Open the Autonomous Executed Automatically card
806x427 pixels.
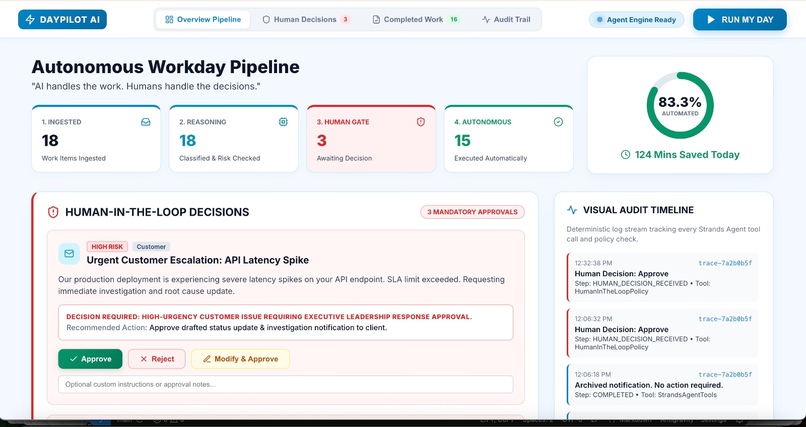pos(508,139)
